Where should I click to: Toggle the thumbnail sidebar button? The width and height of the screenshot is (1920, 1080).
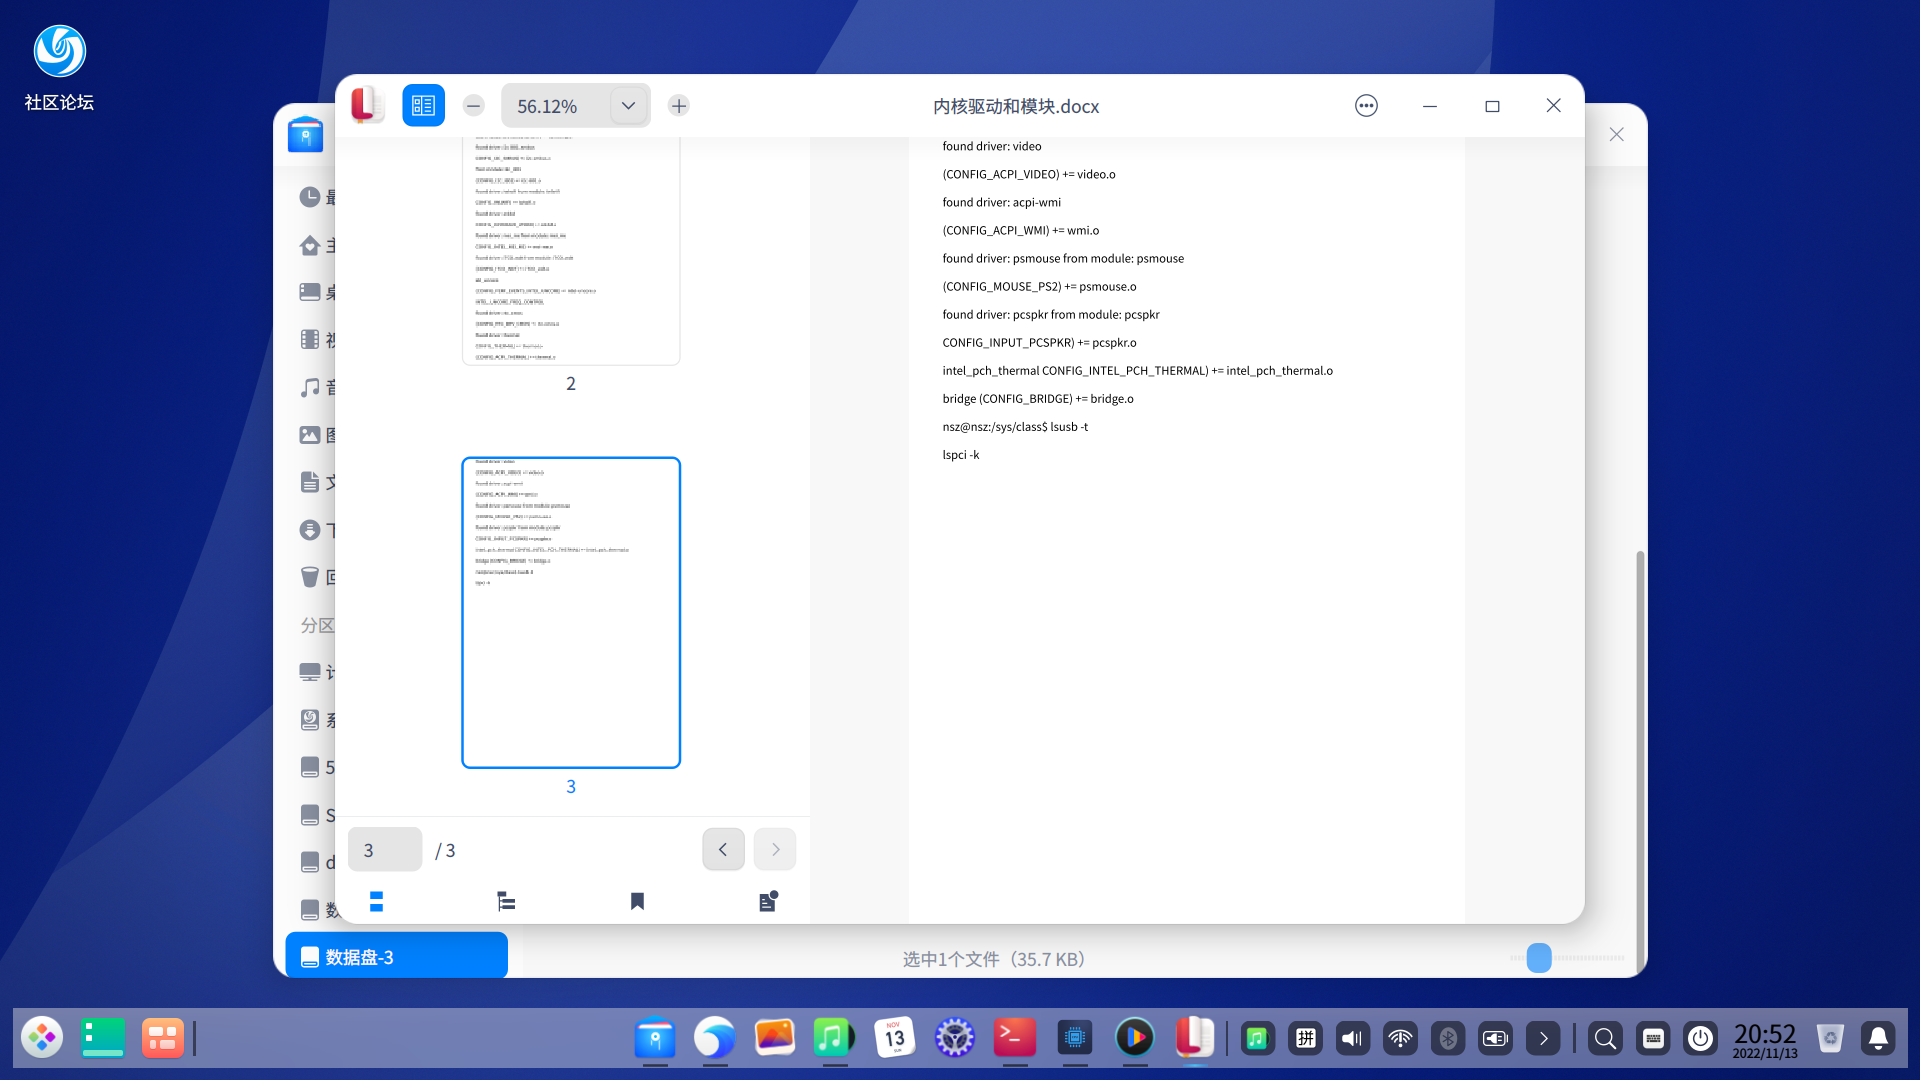click(x=423, y=105)
